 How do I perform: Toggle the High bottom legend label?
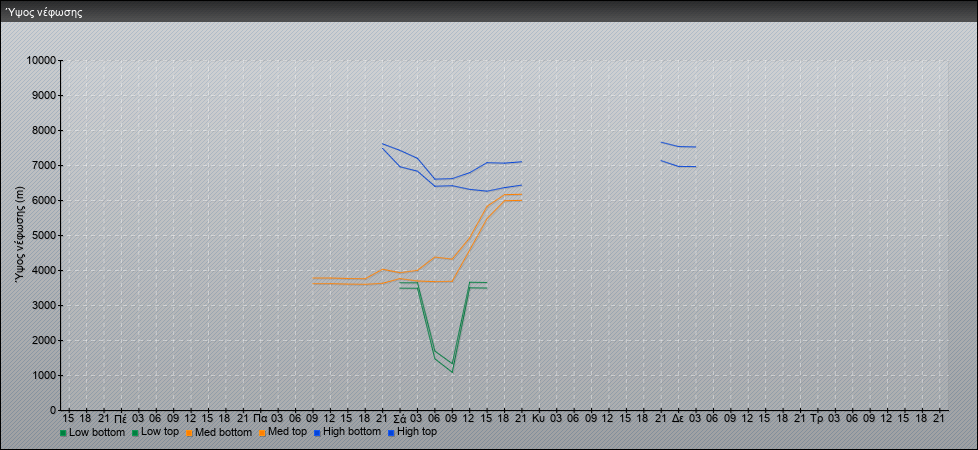pos(351,432)
